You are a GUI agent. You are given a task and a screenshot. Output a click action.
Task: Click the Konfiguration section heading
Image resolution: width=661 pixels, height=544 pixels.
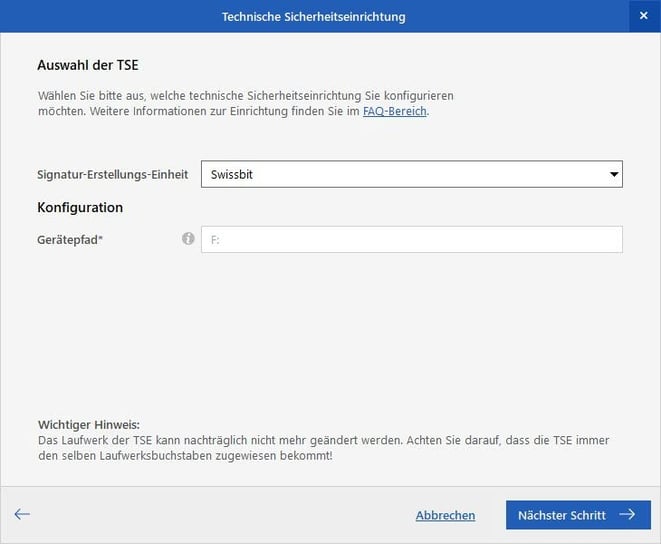pos(80,207)
